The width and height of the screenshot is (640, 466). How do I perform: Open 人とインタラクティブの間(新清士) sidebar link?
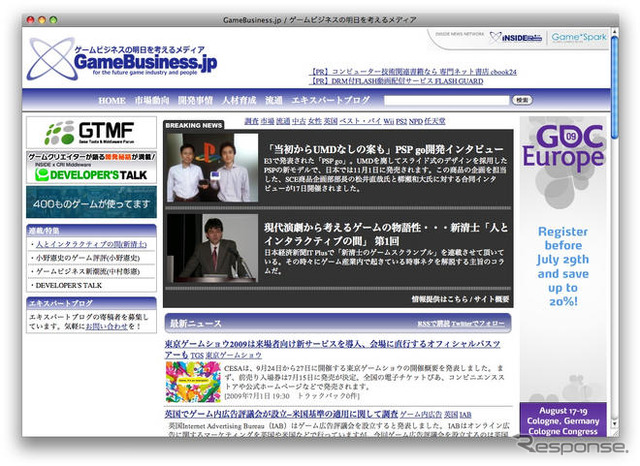pos(91,244)
